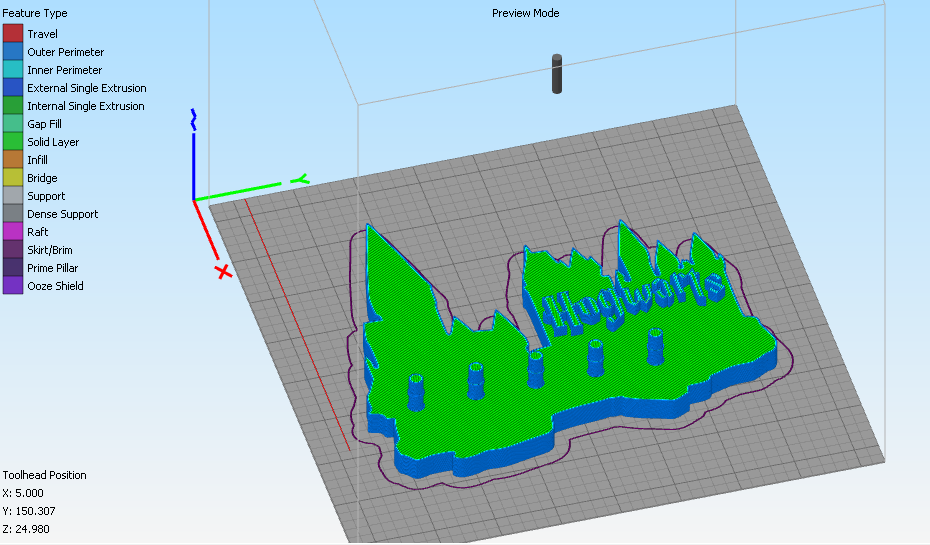Click the green Y axis label

pyautogui.click(x=300, y=179)
